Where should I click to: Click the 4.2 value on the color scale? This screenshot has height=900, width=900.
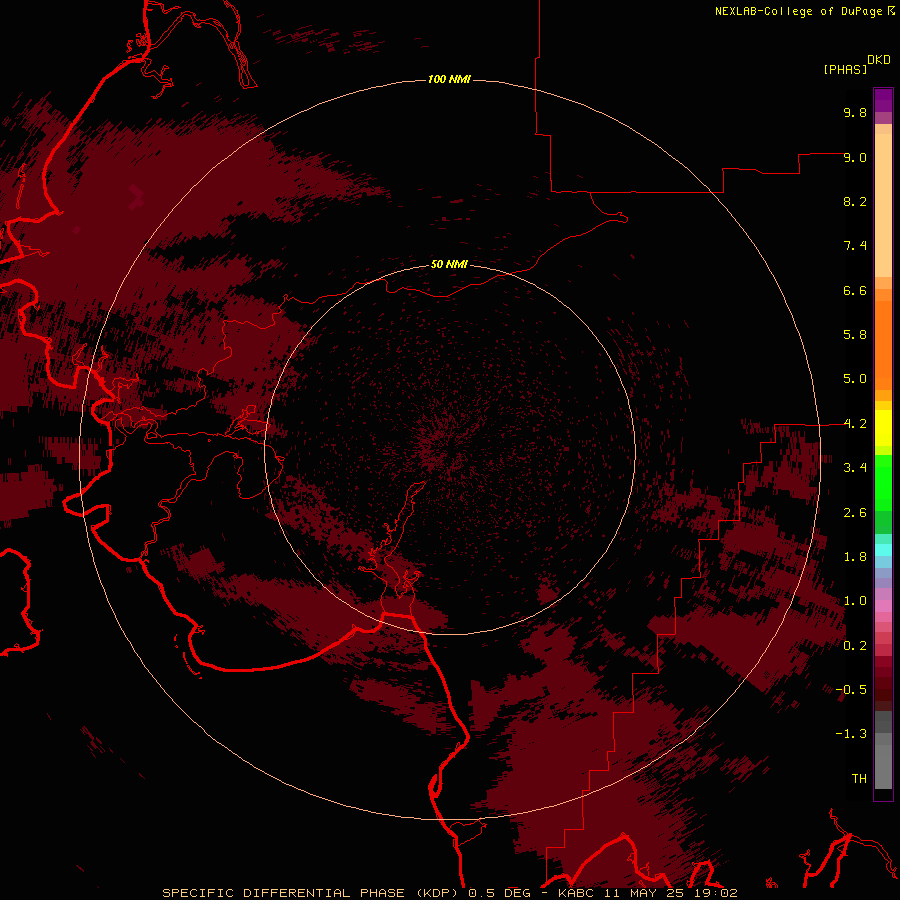click(855, 424)
